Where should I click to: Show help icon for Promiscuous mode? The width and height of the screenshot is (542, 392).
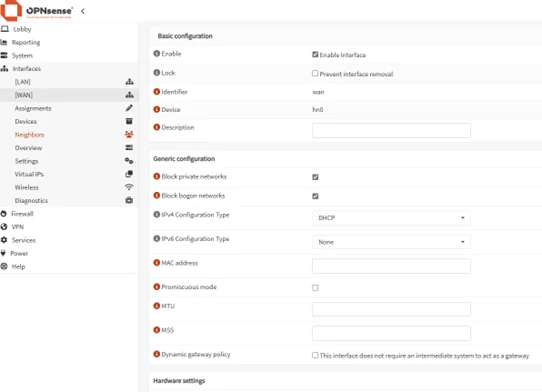157,287
